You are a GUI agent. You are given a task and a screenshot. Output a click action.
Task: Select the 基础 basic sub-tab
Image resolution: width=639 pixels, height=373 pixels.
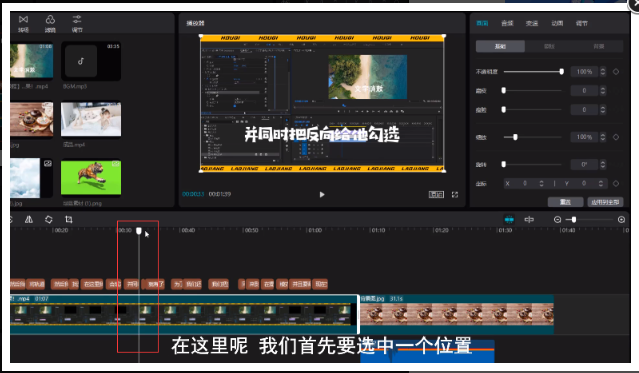coord(500,46)
